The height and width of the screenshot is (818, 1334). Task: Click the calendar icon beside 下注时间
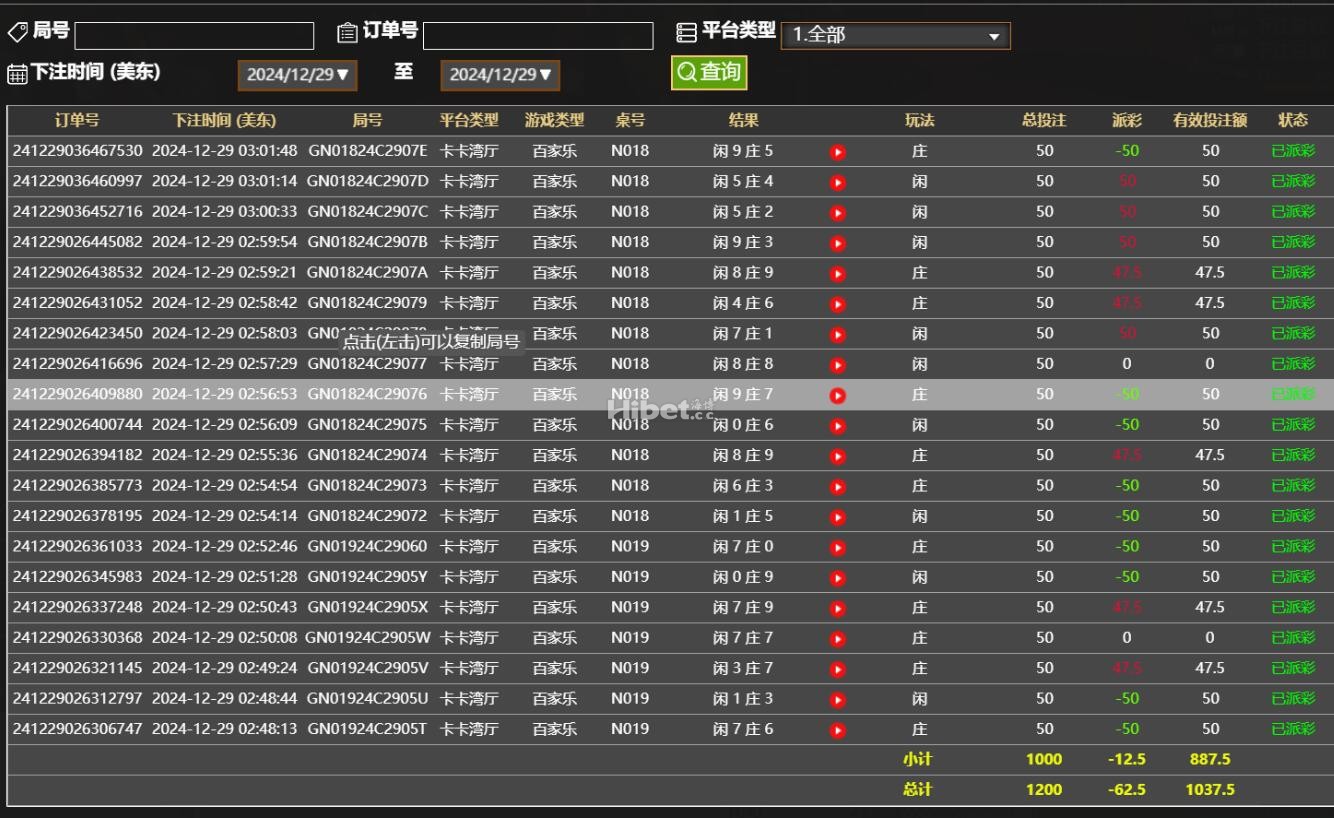17,73
